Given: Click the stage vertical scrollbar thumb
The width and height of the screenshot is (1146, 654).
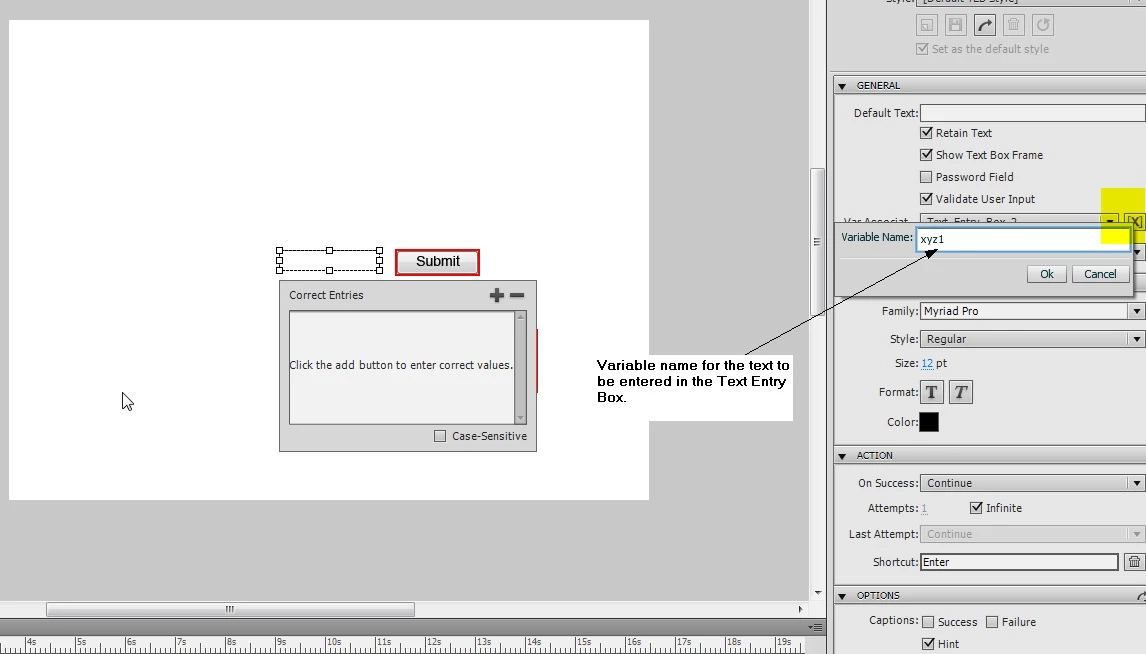Looking at the screenshot, I should coord(817,241).
